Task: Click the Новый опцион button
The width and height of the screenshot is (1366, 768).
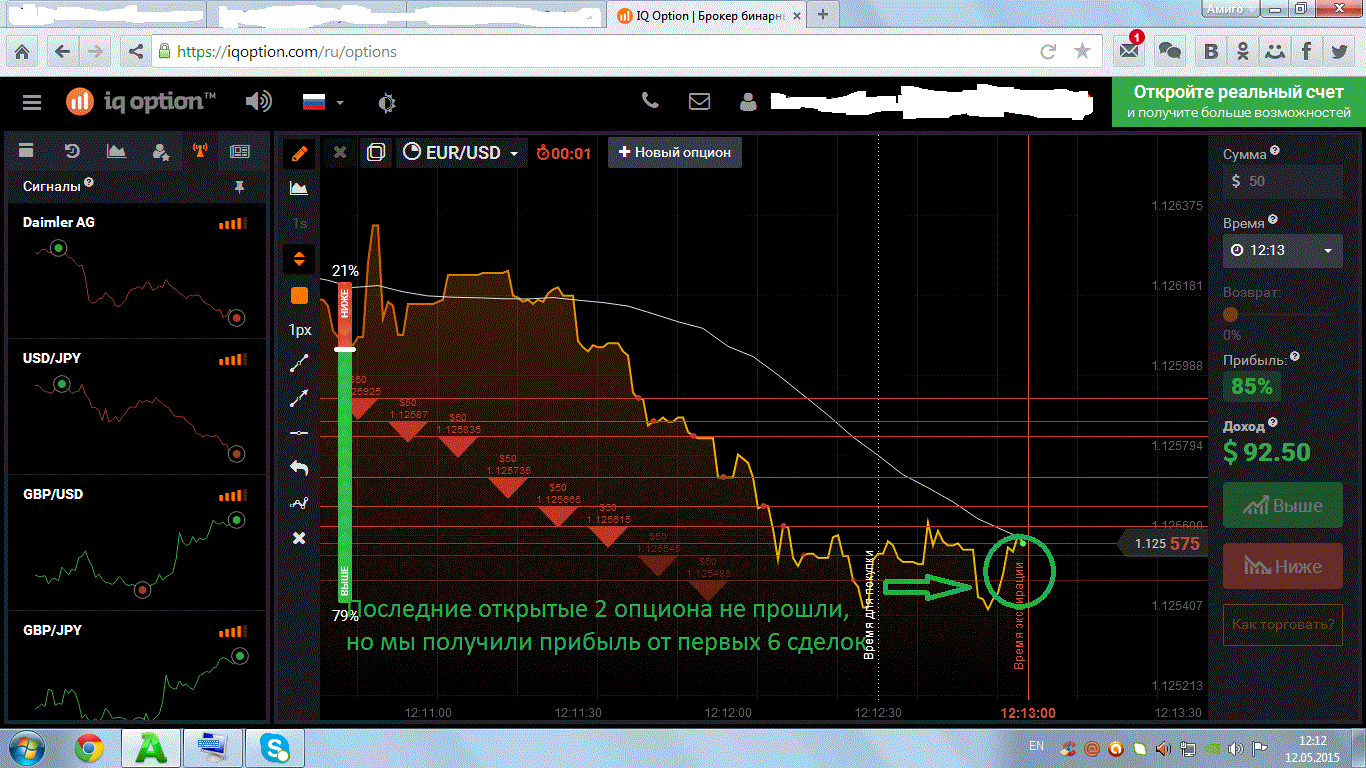Action: point(675,153)
